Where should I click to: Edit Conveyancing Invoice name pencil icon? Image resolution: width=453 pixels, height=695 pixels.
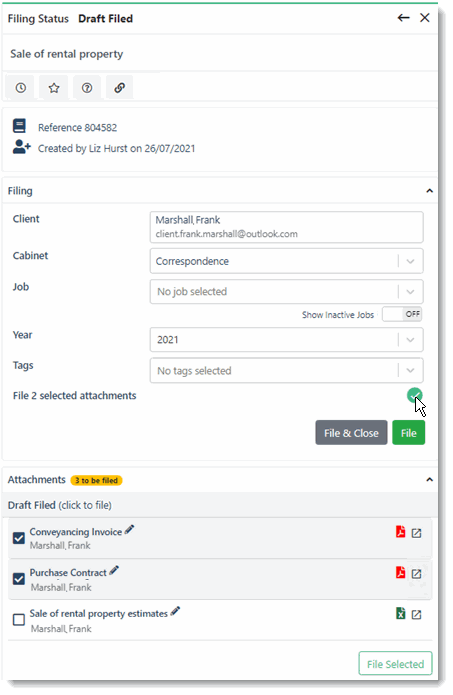(129, 529)
